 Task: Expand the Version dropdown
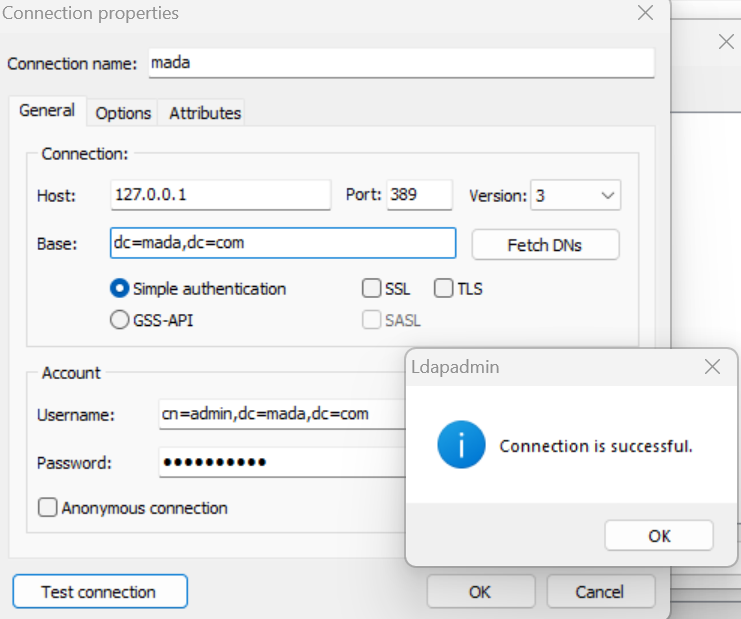(x=575, y=196)
